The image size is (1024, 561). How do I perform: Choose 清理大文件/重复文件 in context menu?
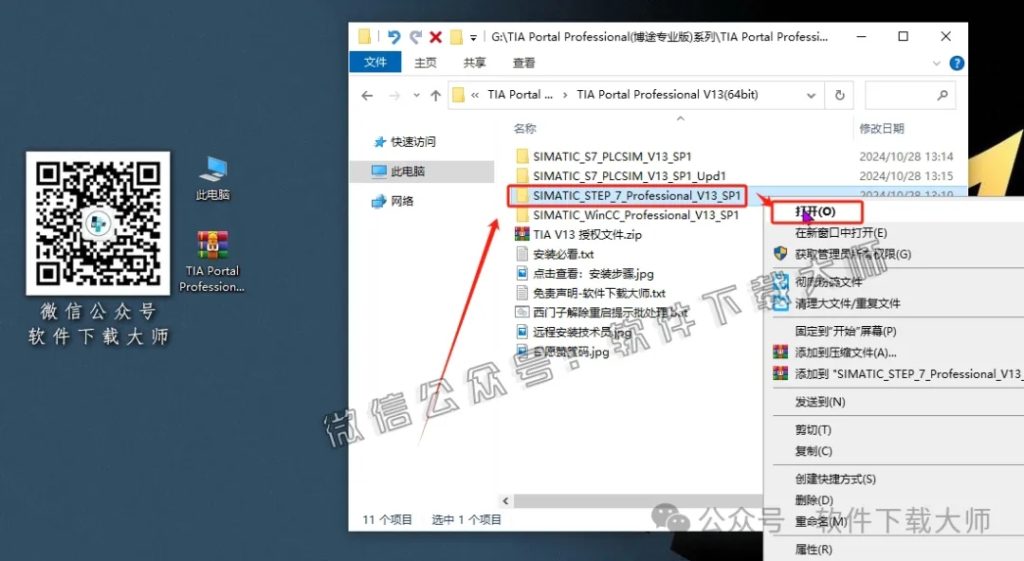click(848, 304)
